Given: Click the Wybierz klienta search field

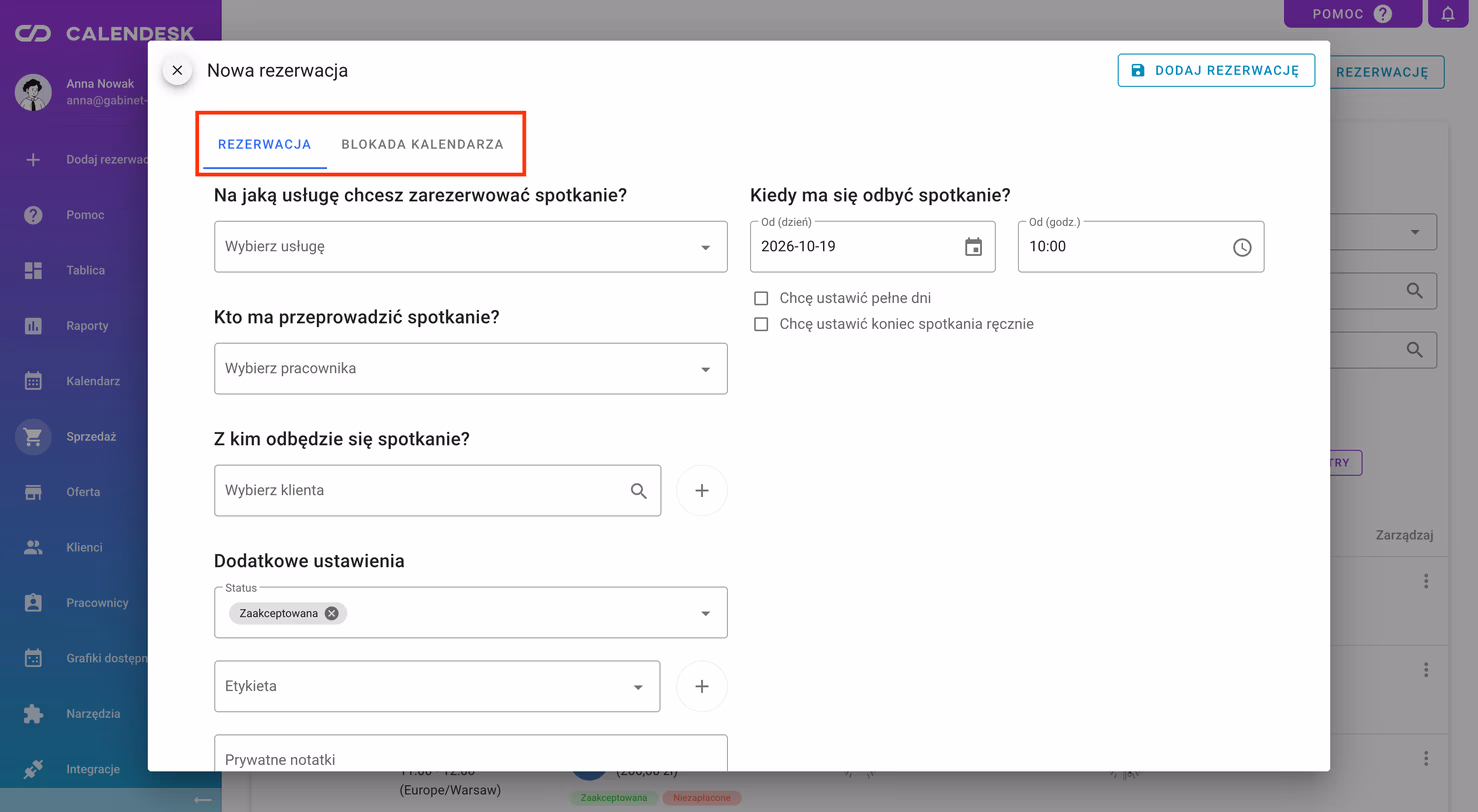Looking at the screenshot, I should point(438,490).
